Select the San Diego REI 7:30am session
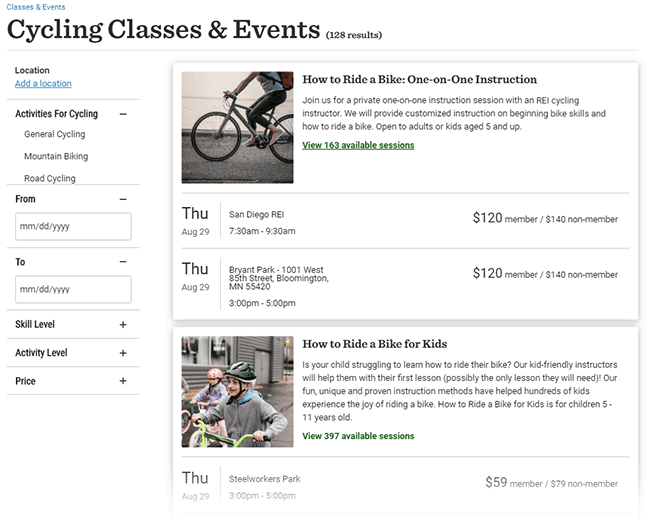The width and height of the screenshot is (650, 525). 405,221
